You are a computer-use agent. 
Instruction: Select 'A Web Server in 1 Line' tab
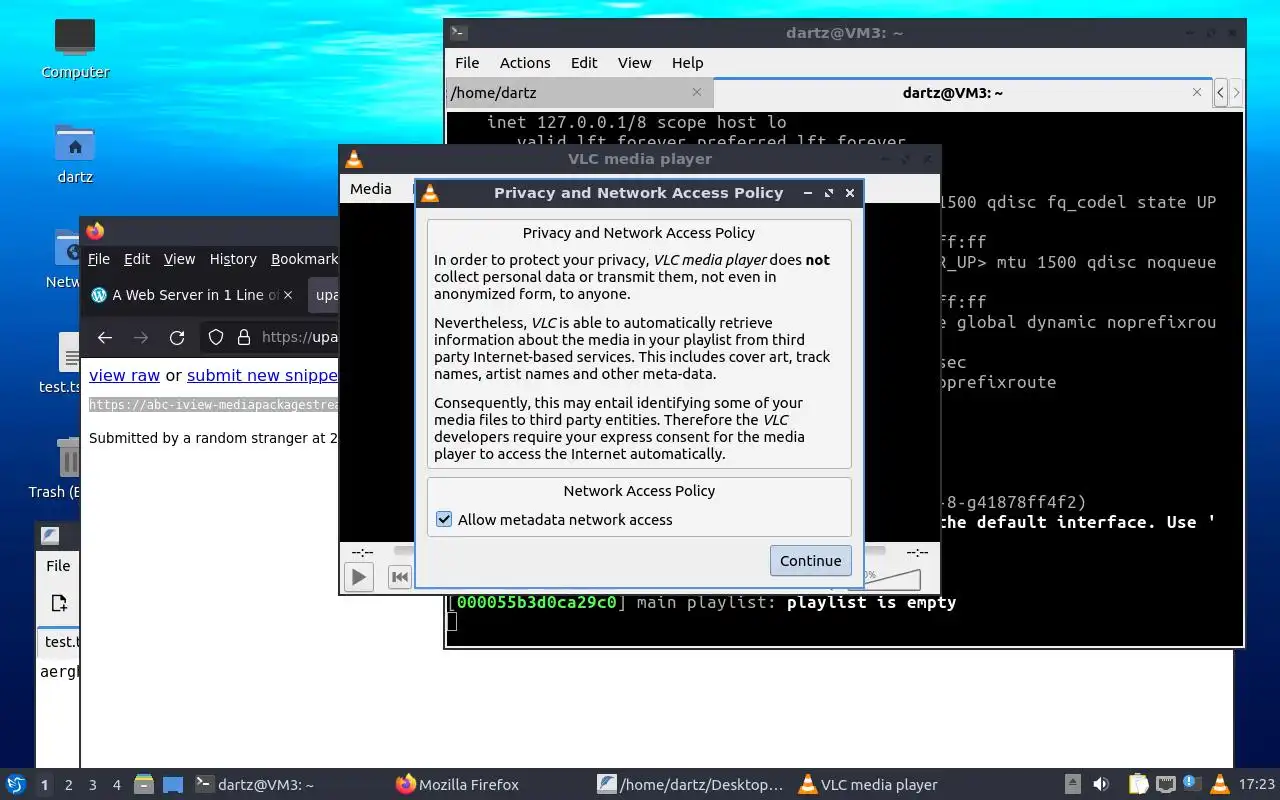[193, 295]
